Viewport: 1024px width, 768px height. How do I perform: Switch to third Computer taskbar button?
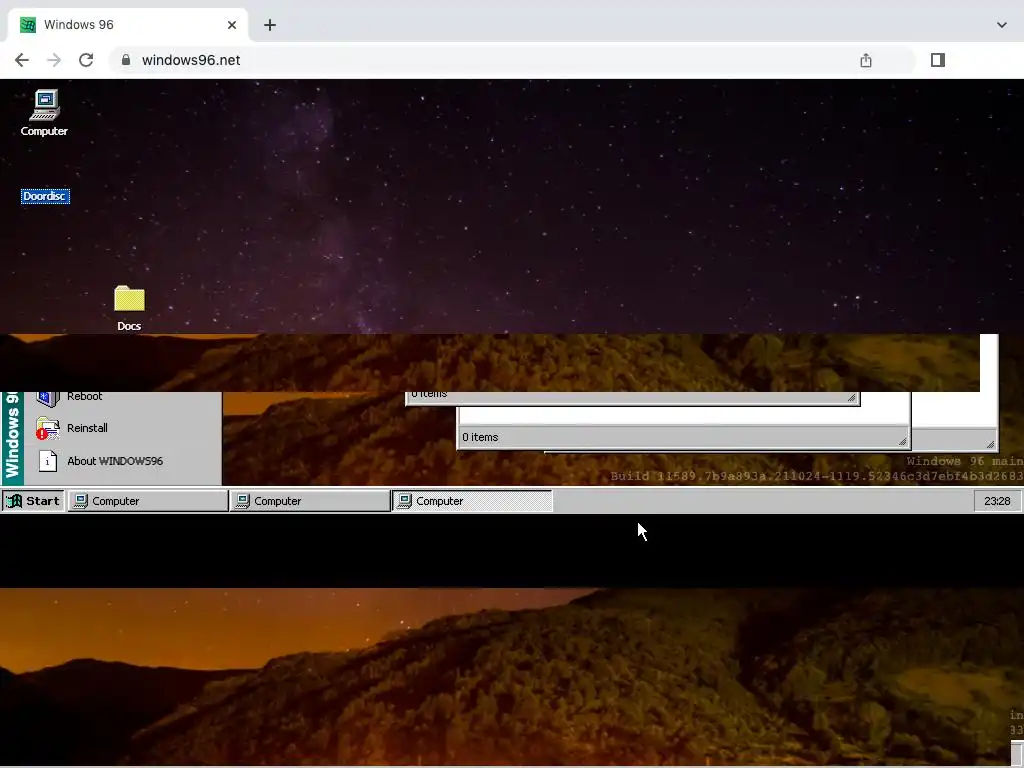(472, 501)
